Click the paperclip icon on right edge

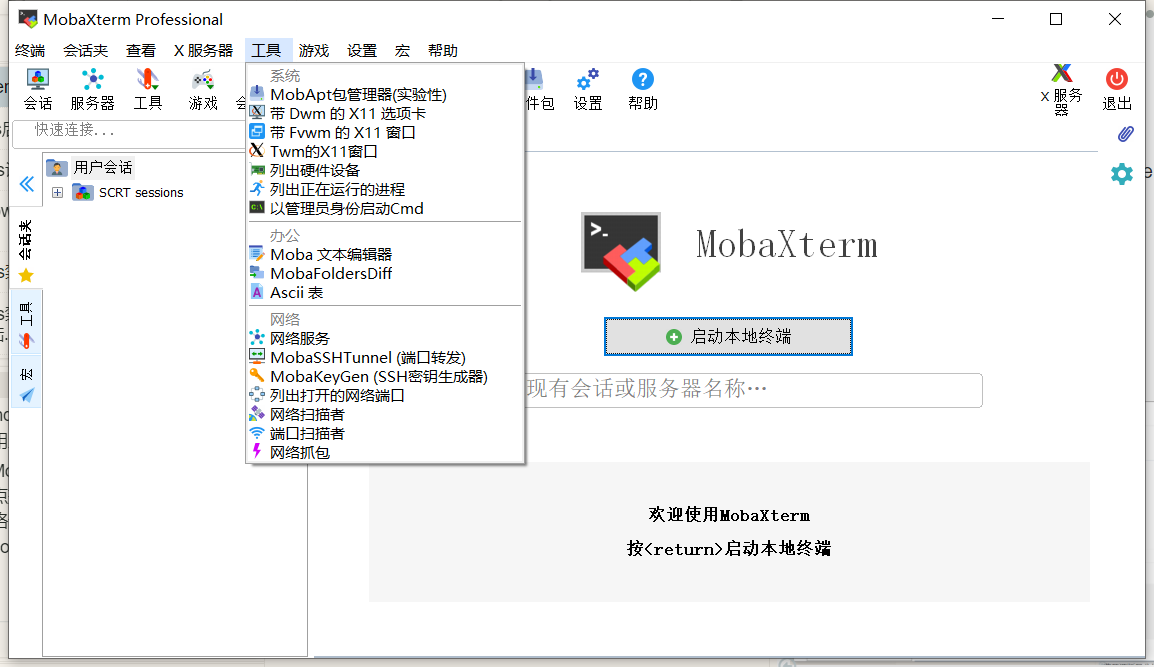pos(1125,134)
